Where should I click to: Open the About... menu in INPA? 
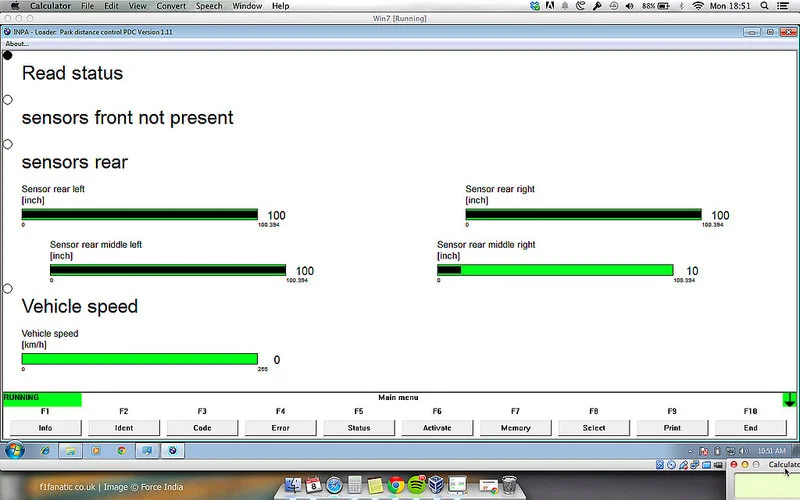click(x=17, y=44)
